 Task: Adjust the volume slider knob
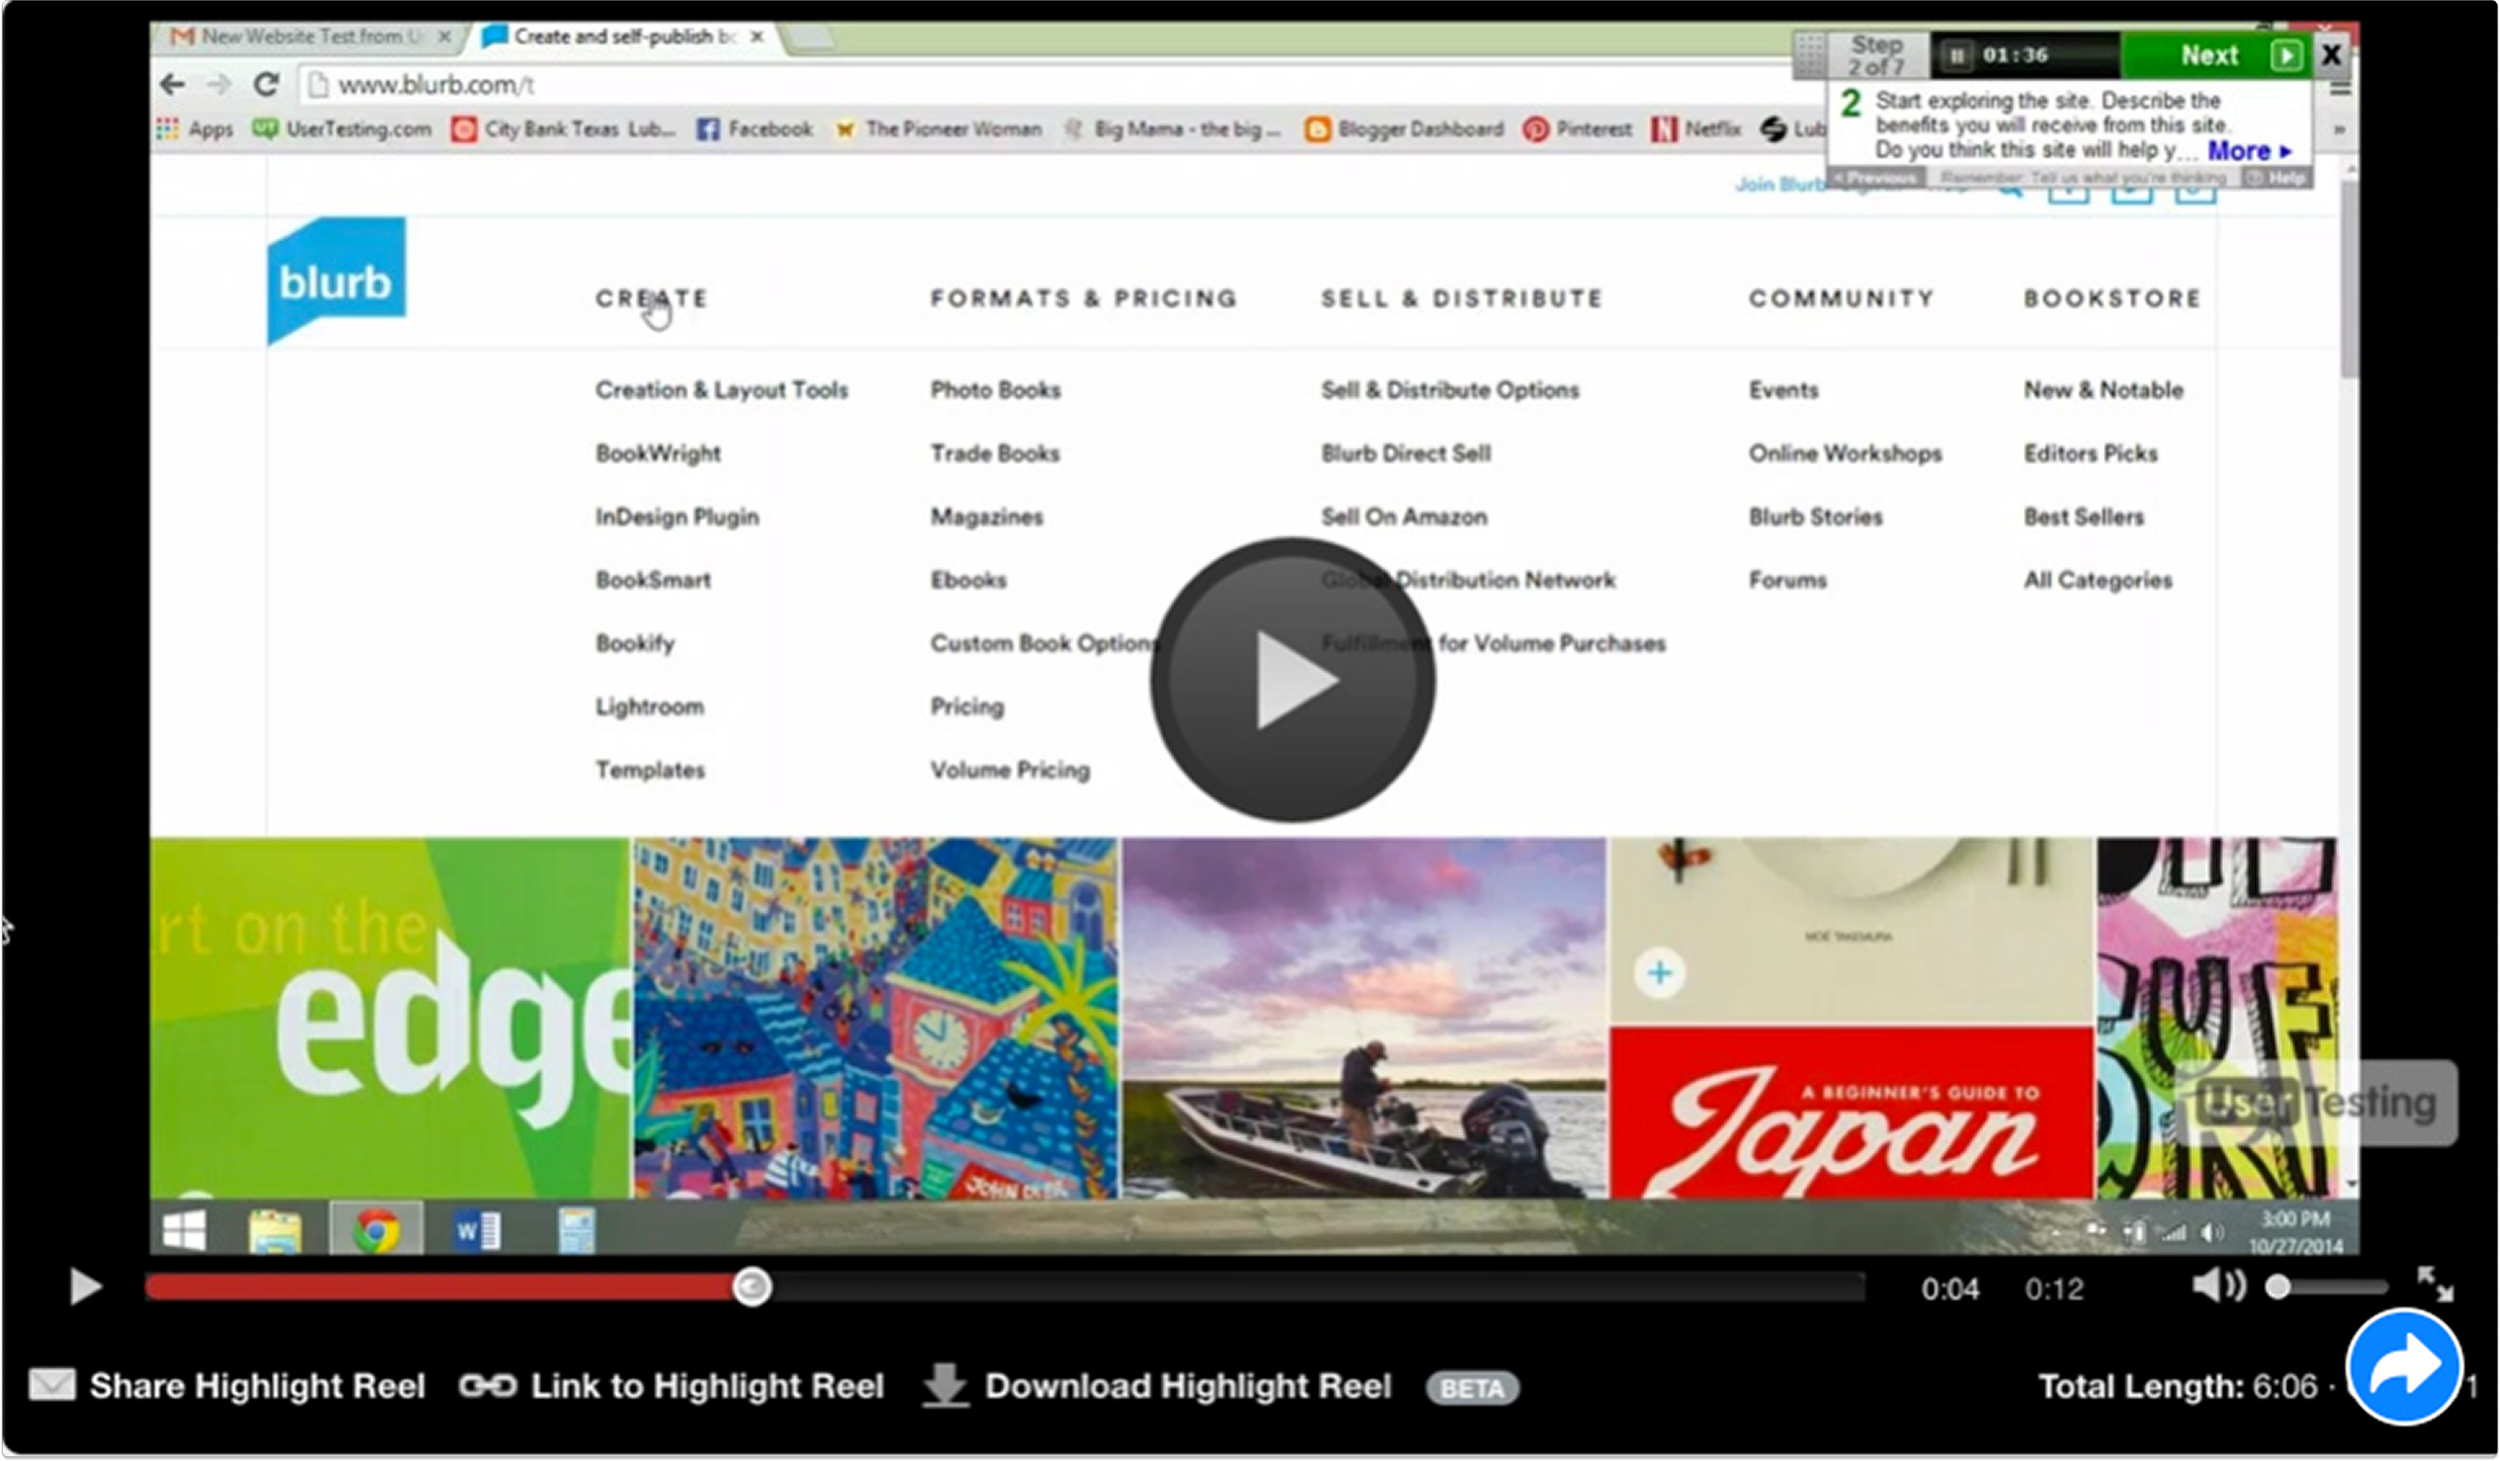[x=2278, y=1287]
